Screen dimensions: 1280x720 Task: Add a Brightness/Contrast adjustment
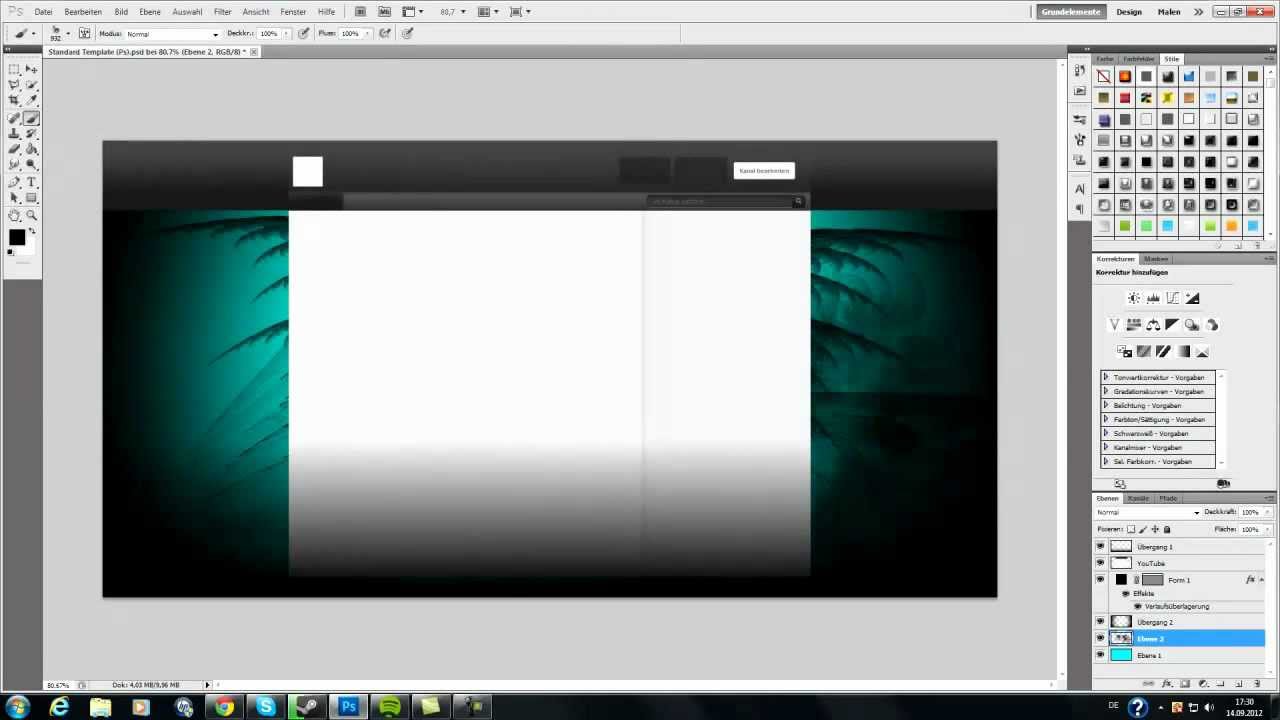point(1133,298)
